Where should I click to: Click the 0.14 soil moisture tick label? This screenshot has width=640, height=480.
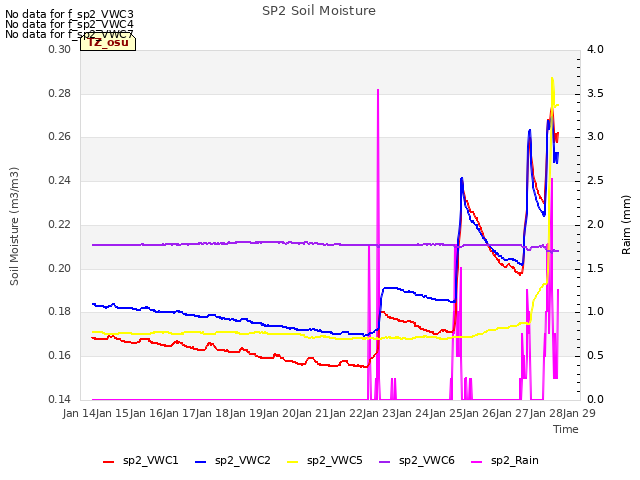[60, 399]
